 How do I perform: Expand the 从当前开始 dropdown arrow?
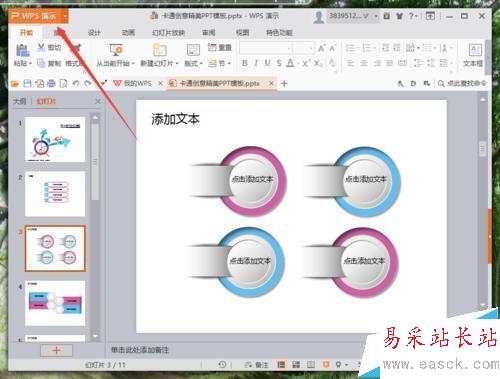click(133, 63)
